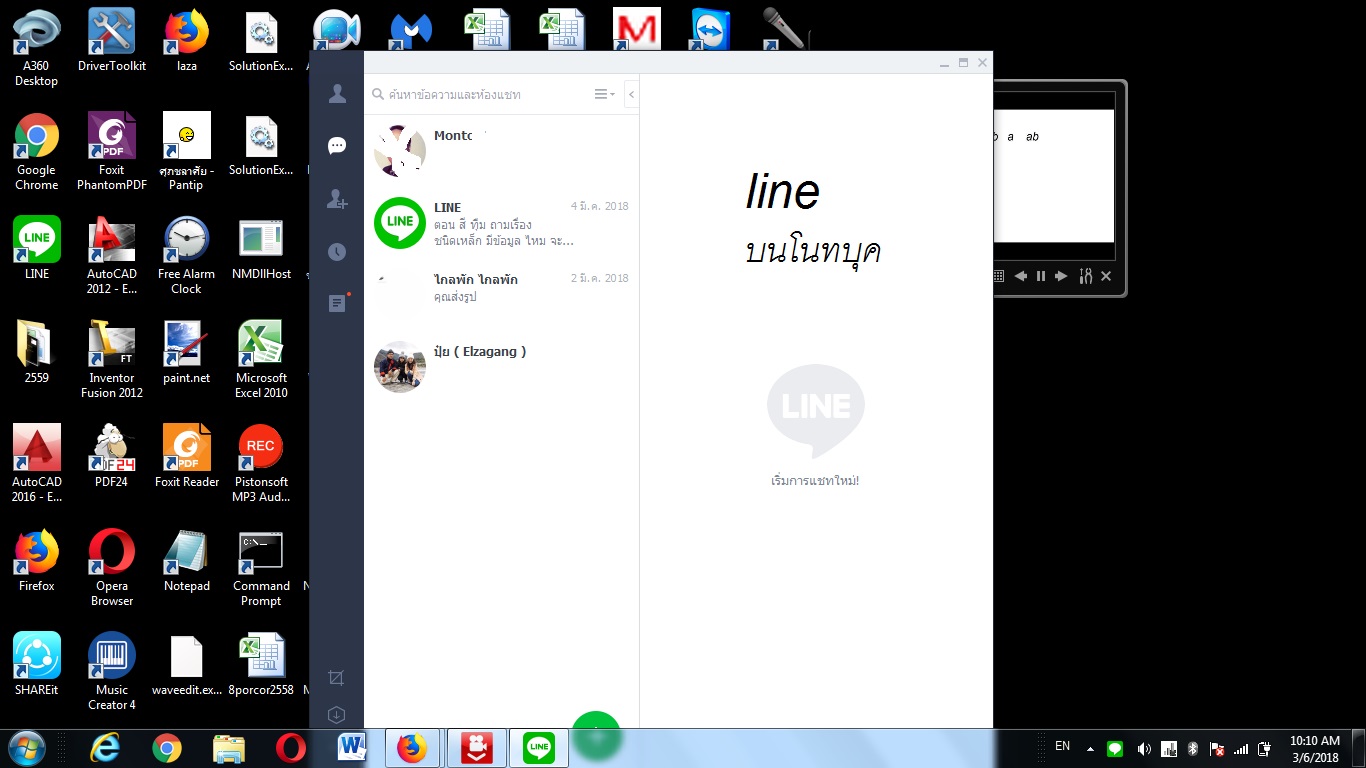The width and height of the screenshot is (1366, 768).
Task: Open AutoCAD 2016 desktop shortcut
Action: 37,464
